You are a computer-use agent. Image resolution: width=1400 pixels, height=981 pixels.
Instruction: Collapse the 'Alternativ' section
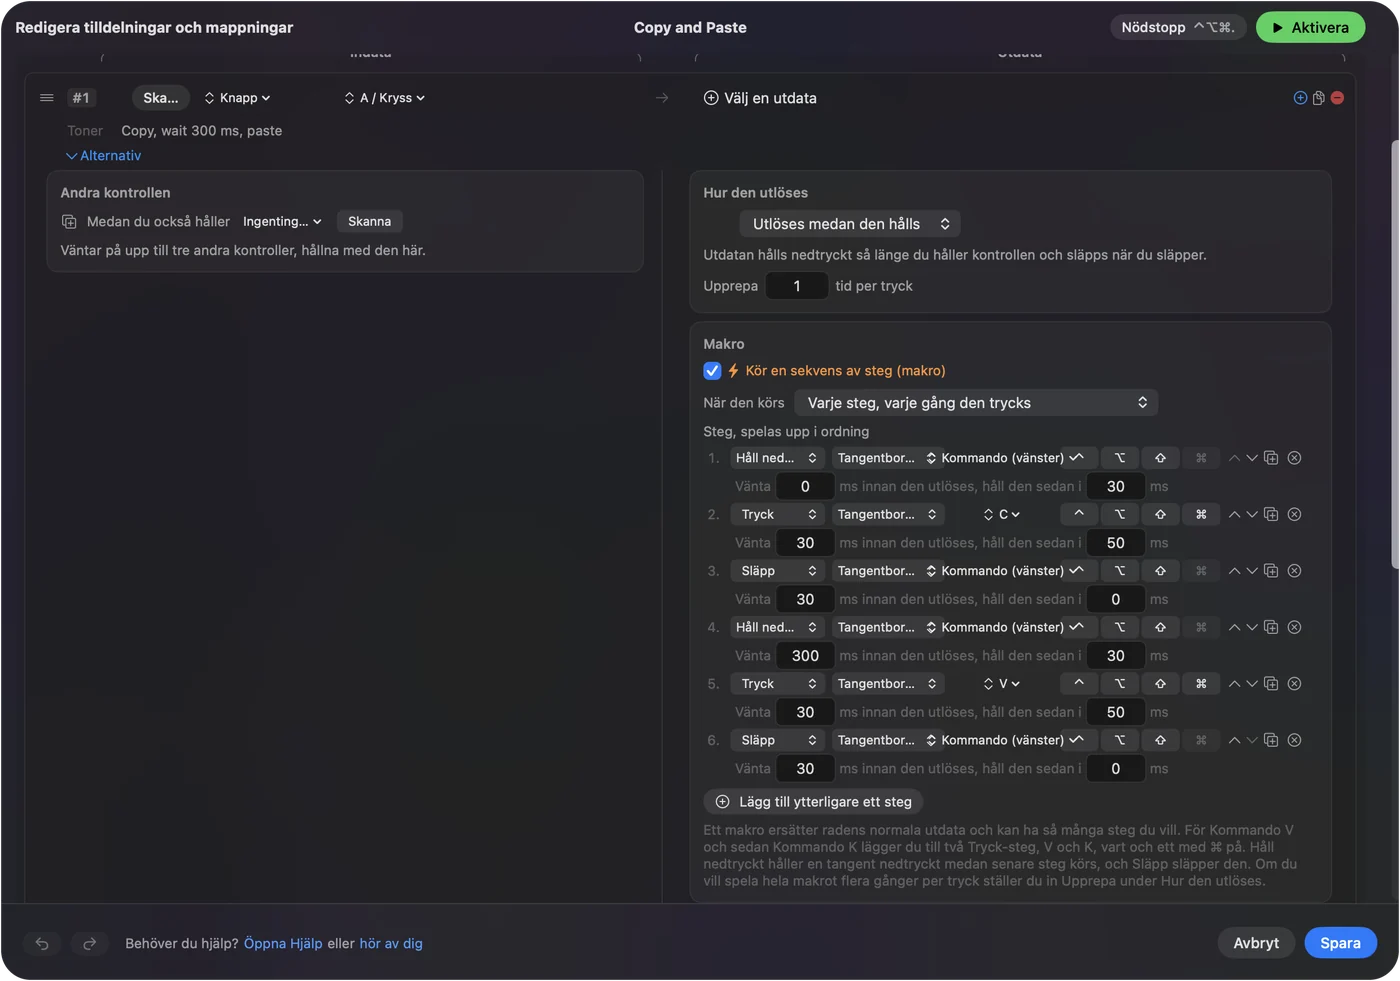pos(103,156)
